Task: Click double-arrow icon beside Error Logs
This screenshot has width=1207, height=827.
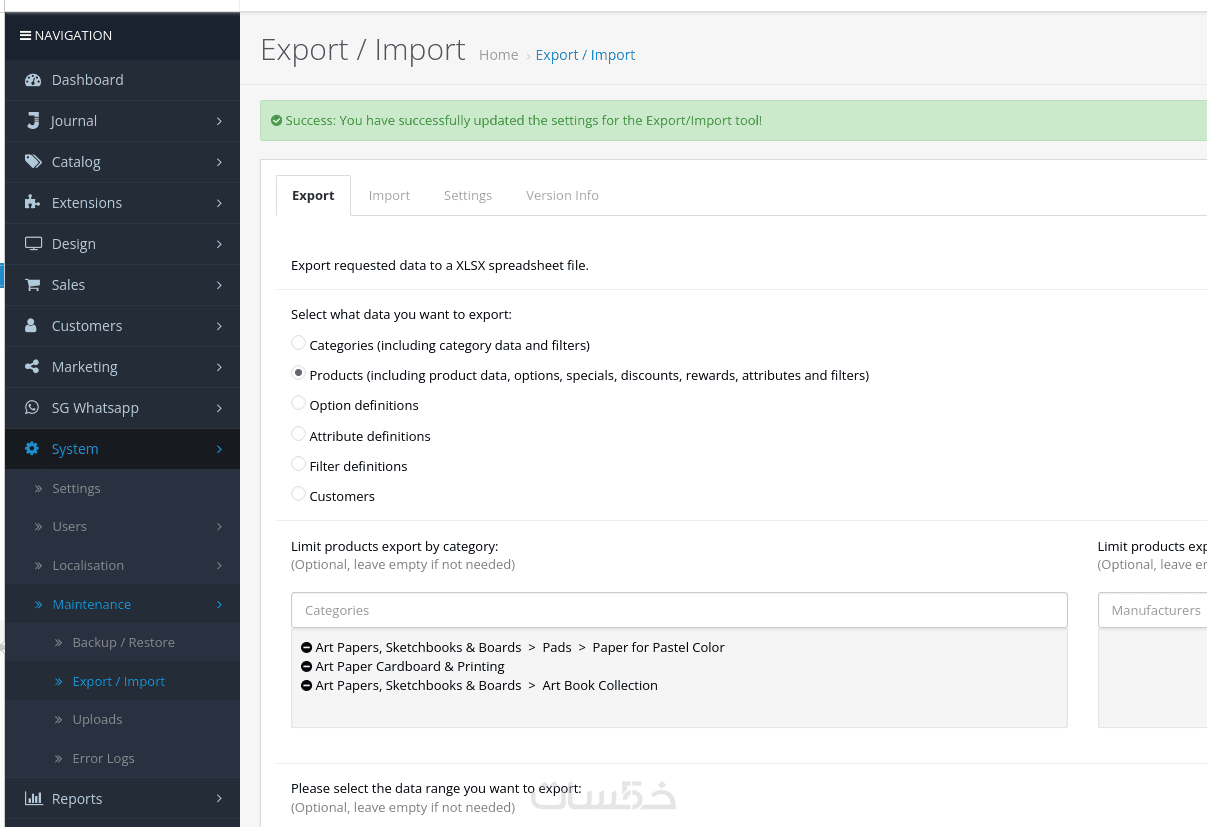Action: click(x=59, y=759)
